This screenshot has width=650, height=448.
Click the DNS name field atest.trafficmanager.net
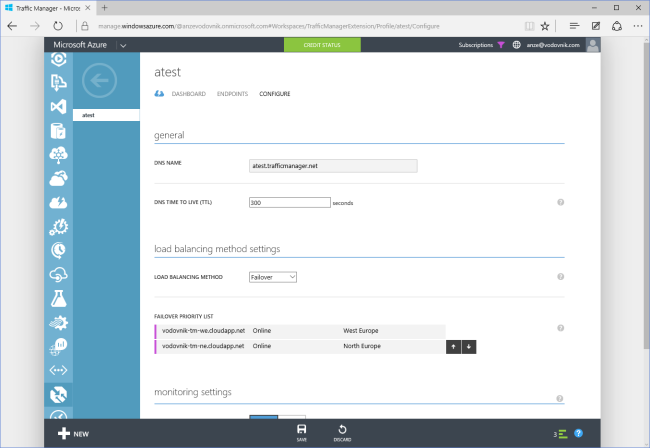(333, 166)
